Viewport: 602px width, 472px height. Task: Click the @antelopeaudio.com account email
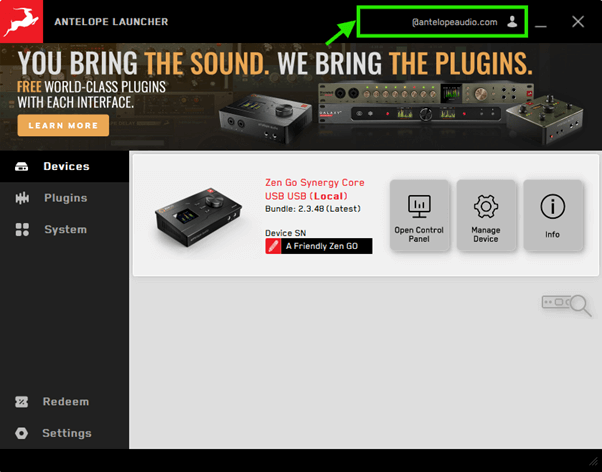[x=455, y=22]
